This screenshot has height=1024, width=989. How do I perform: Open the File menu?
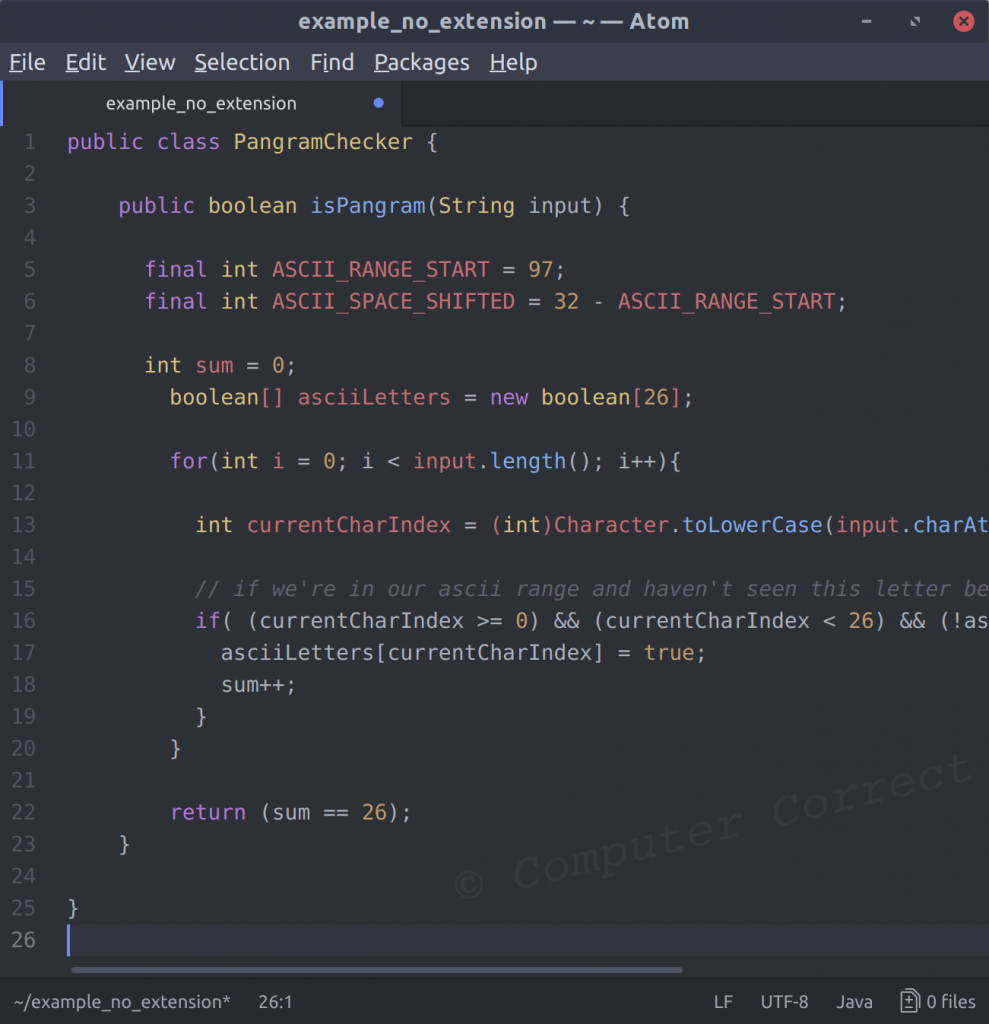pos(26,62)
